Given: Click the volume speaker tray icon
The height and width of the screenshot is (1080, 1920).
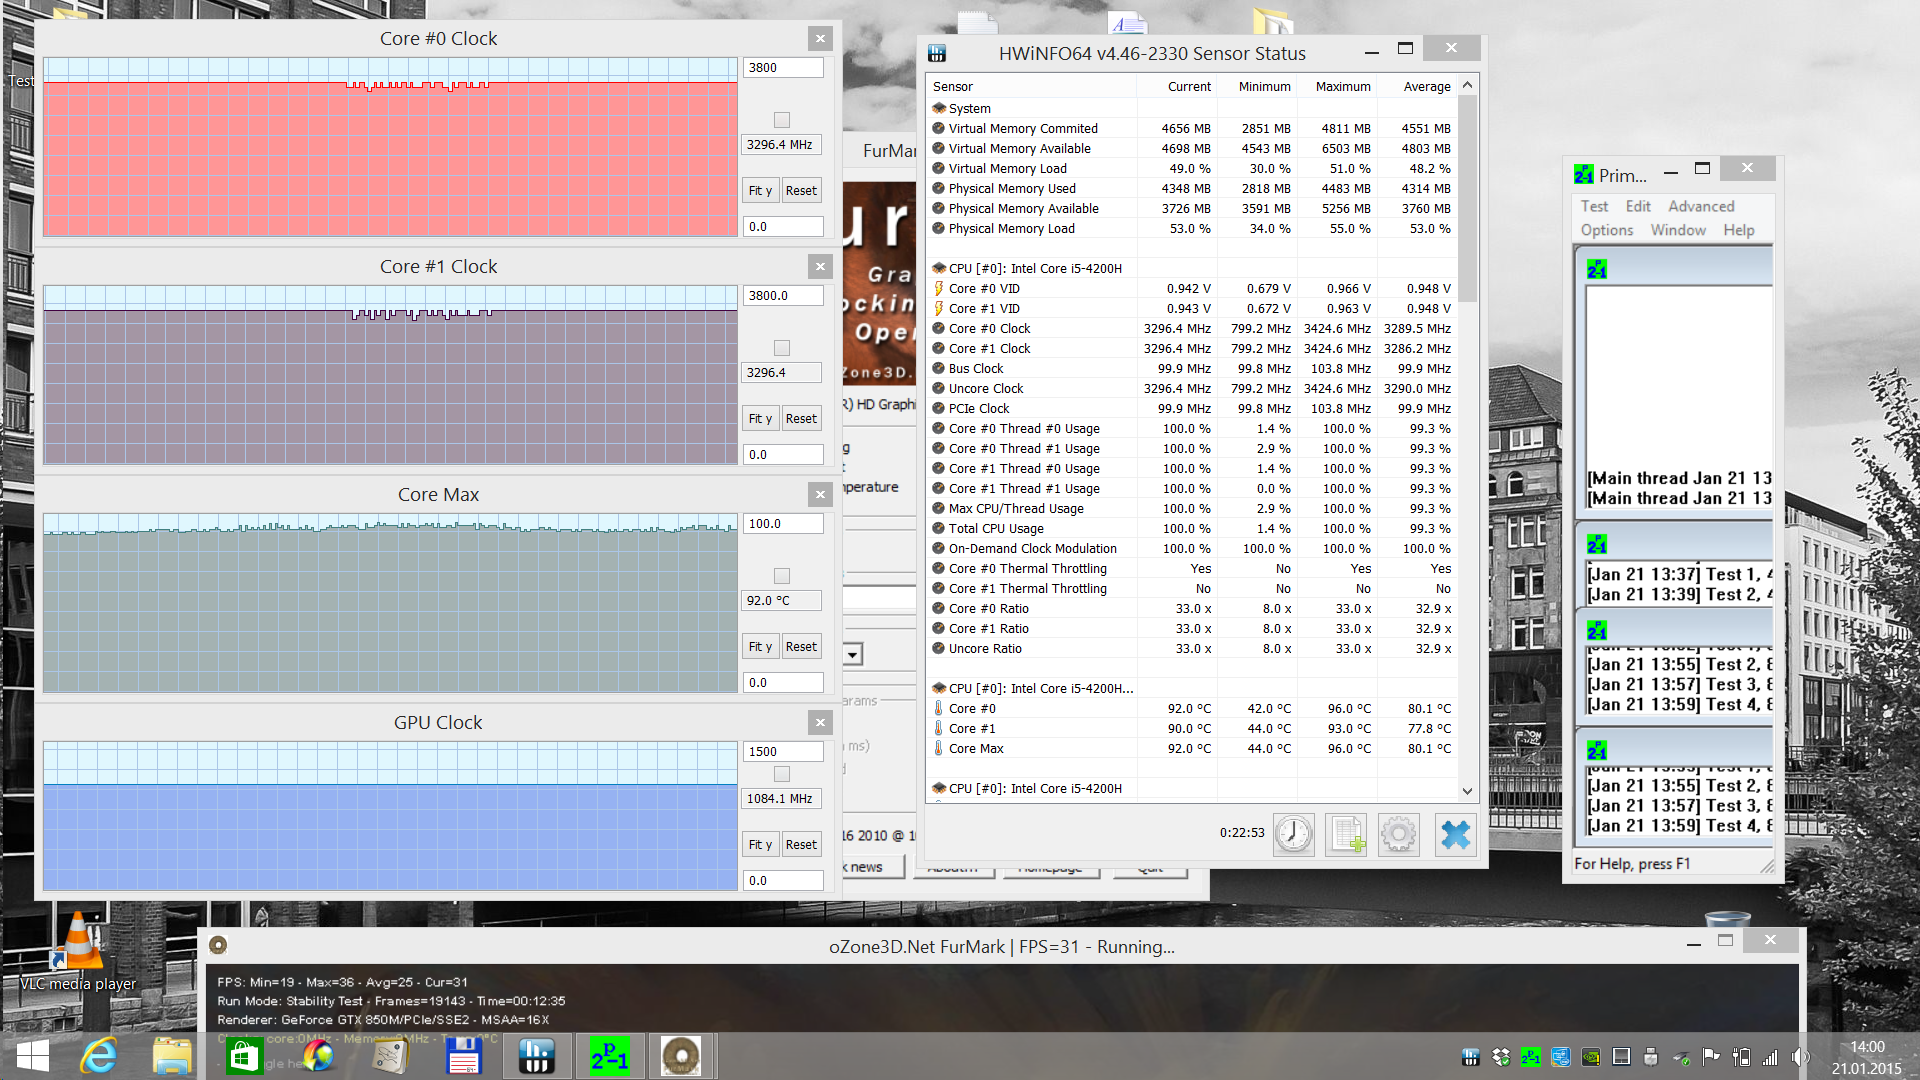Looking at the screenshot, I should (x=1800, y=1057).
